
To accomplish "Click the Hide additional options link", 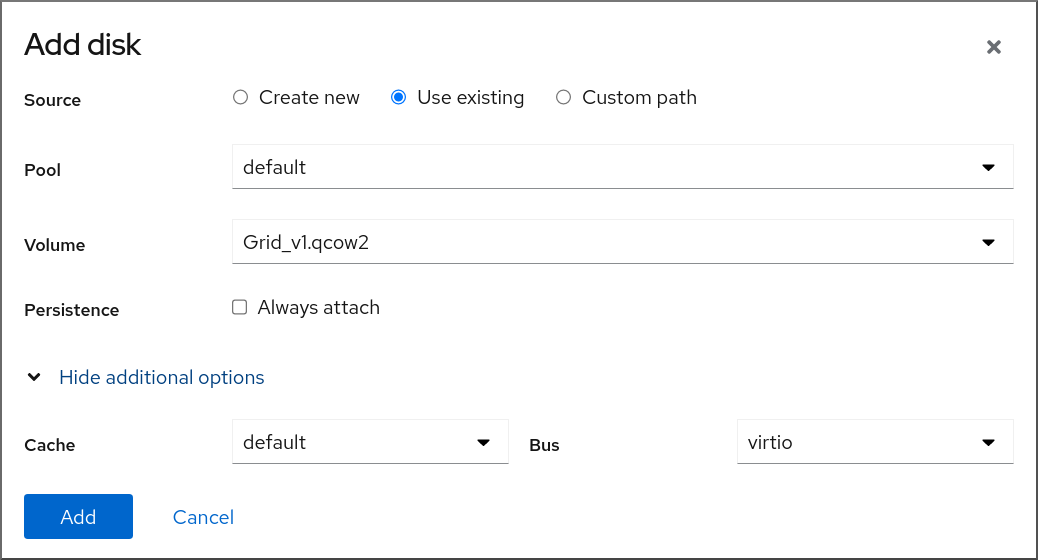I will click(162, 378).
